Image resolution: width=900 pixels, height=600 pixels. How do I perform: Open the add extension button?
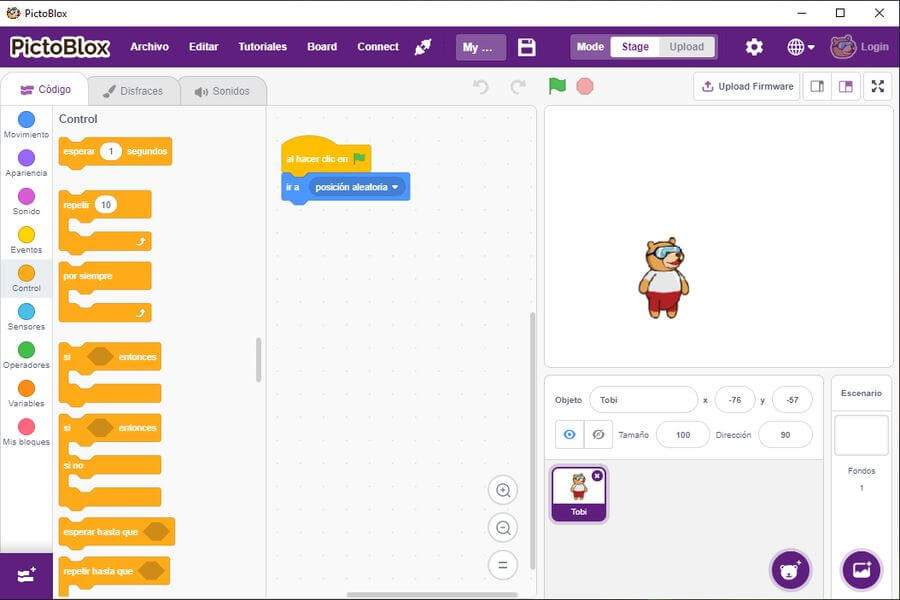26,575
